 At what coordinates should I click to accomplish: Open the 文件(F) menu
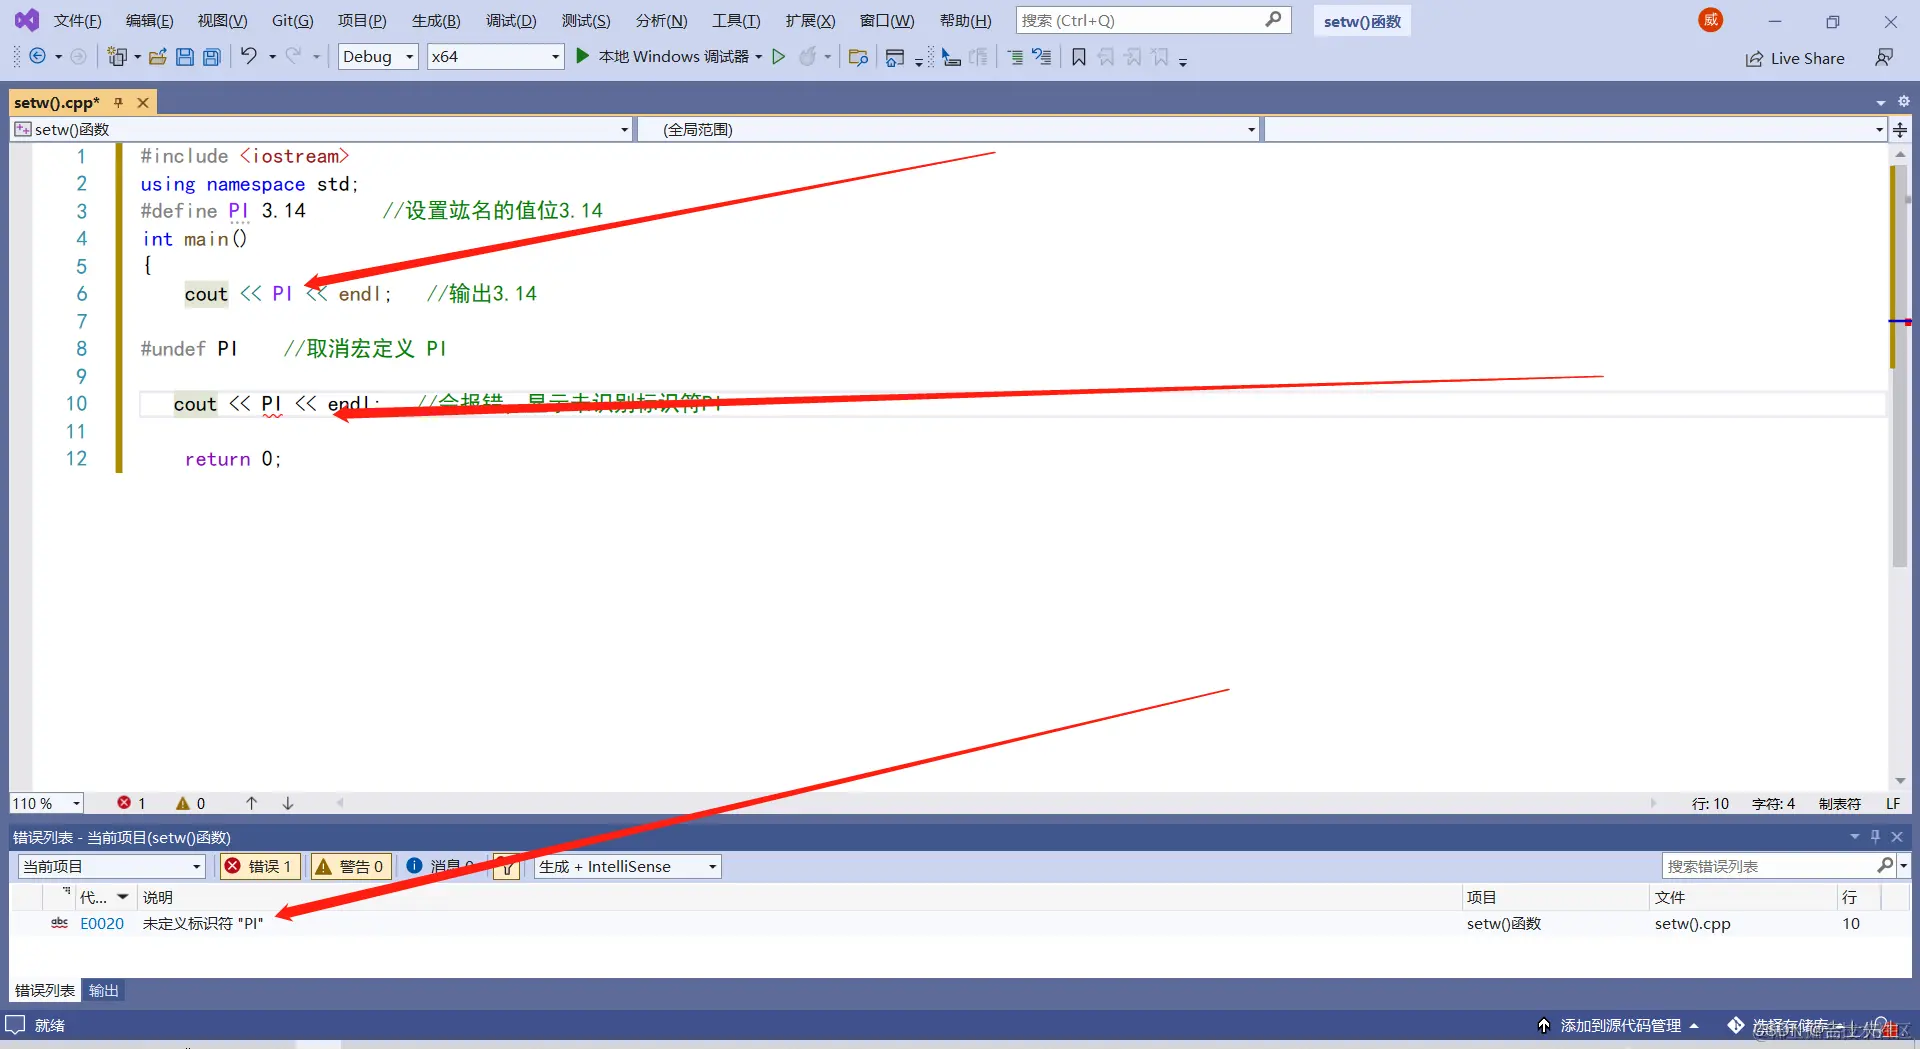coord(77,20)
